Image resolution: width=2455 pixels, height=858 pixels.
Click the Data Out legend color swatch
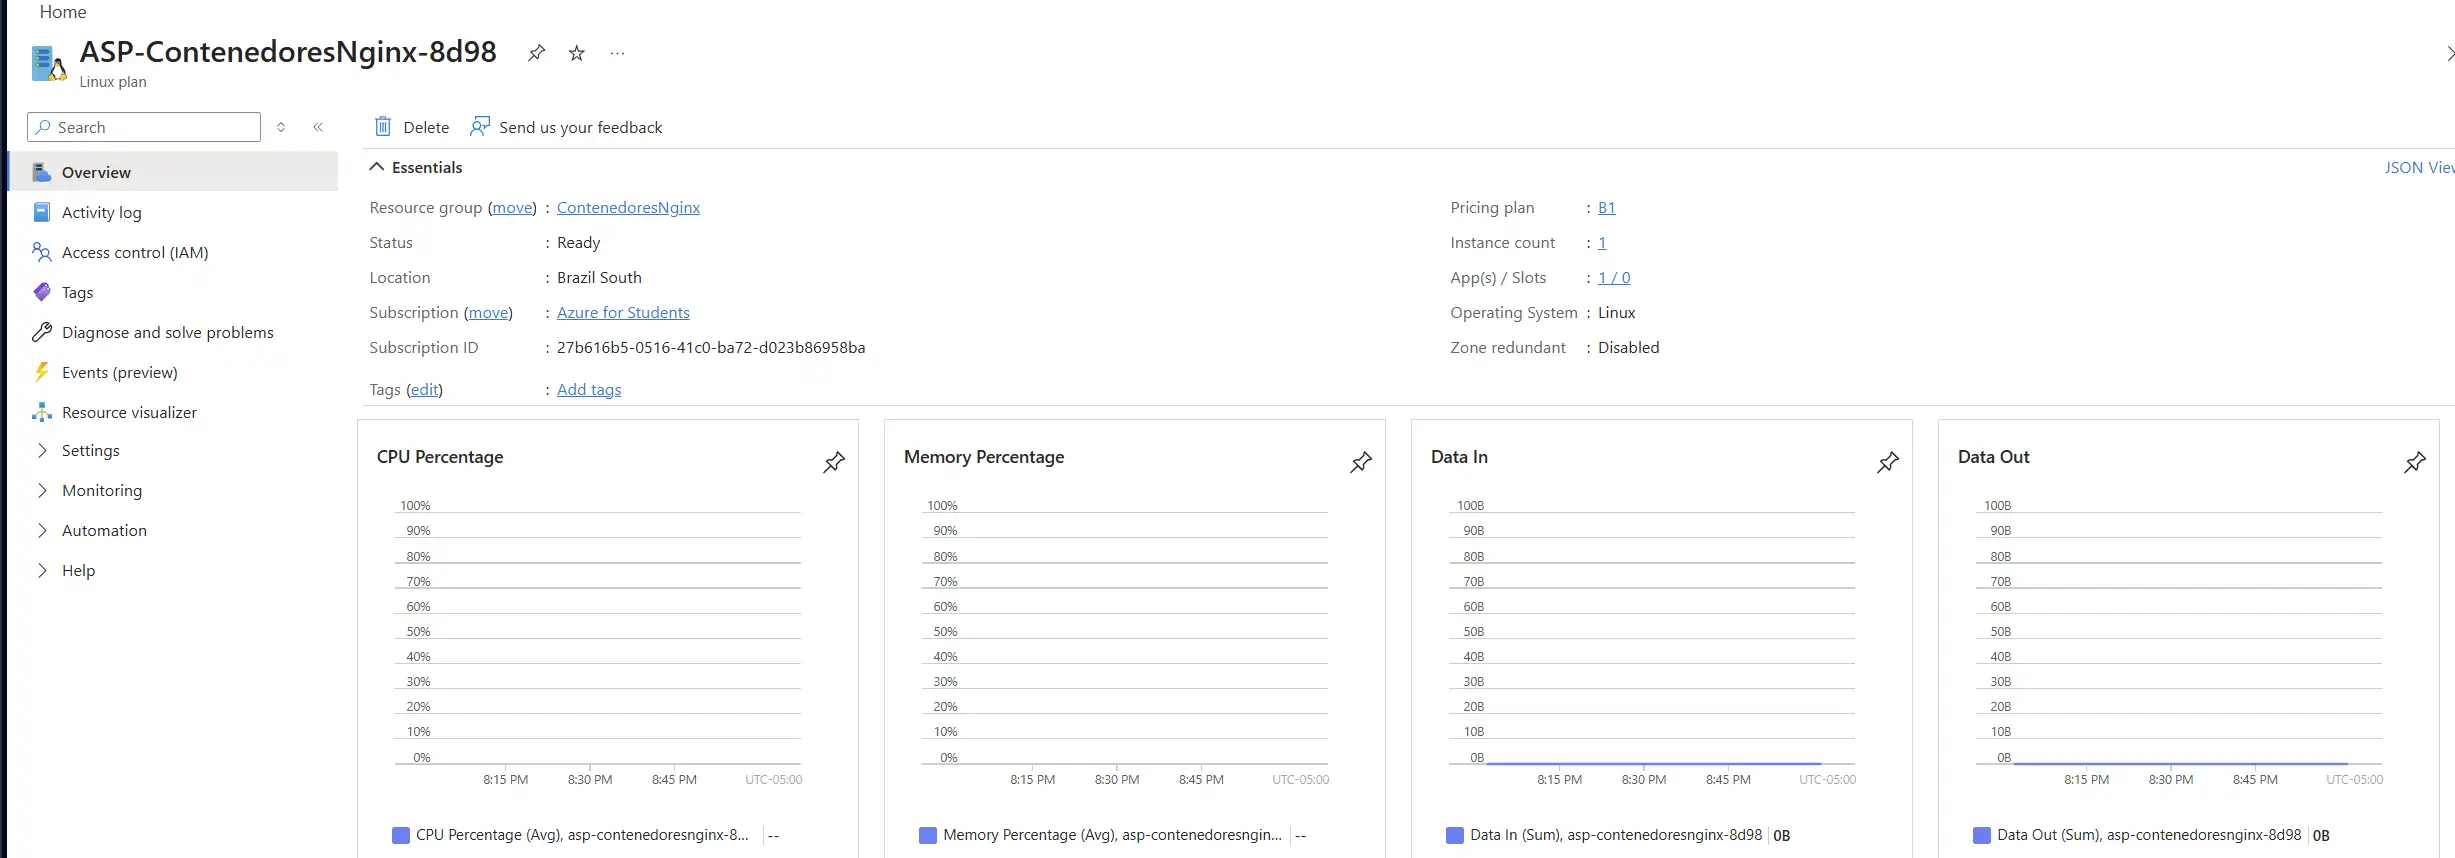tap(1982, 835)
